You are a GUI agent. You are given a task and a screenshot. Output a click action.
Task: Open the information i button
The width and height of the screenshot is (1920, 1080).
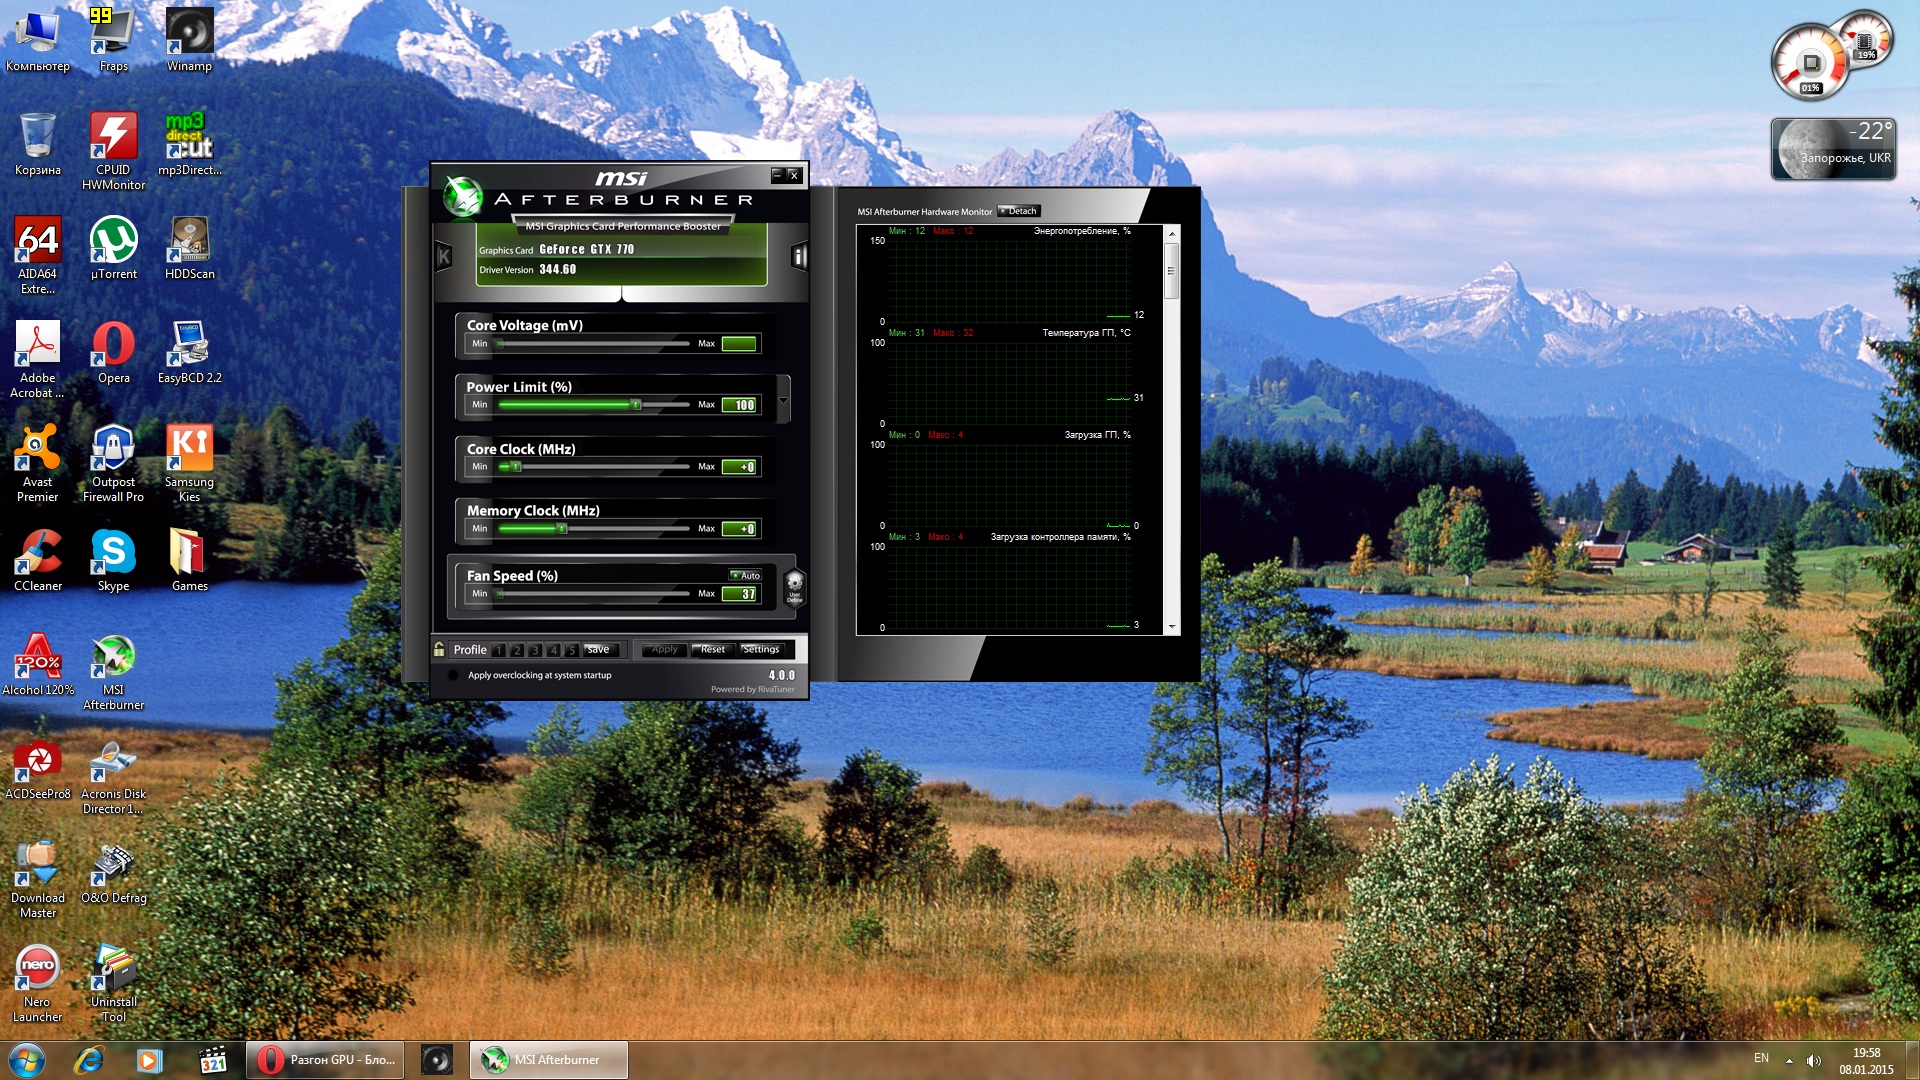798,257
